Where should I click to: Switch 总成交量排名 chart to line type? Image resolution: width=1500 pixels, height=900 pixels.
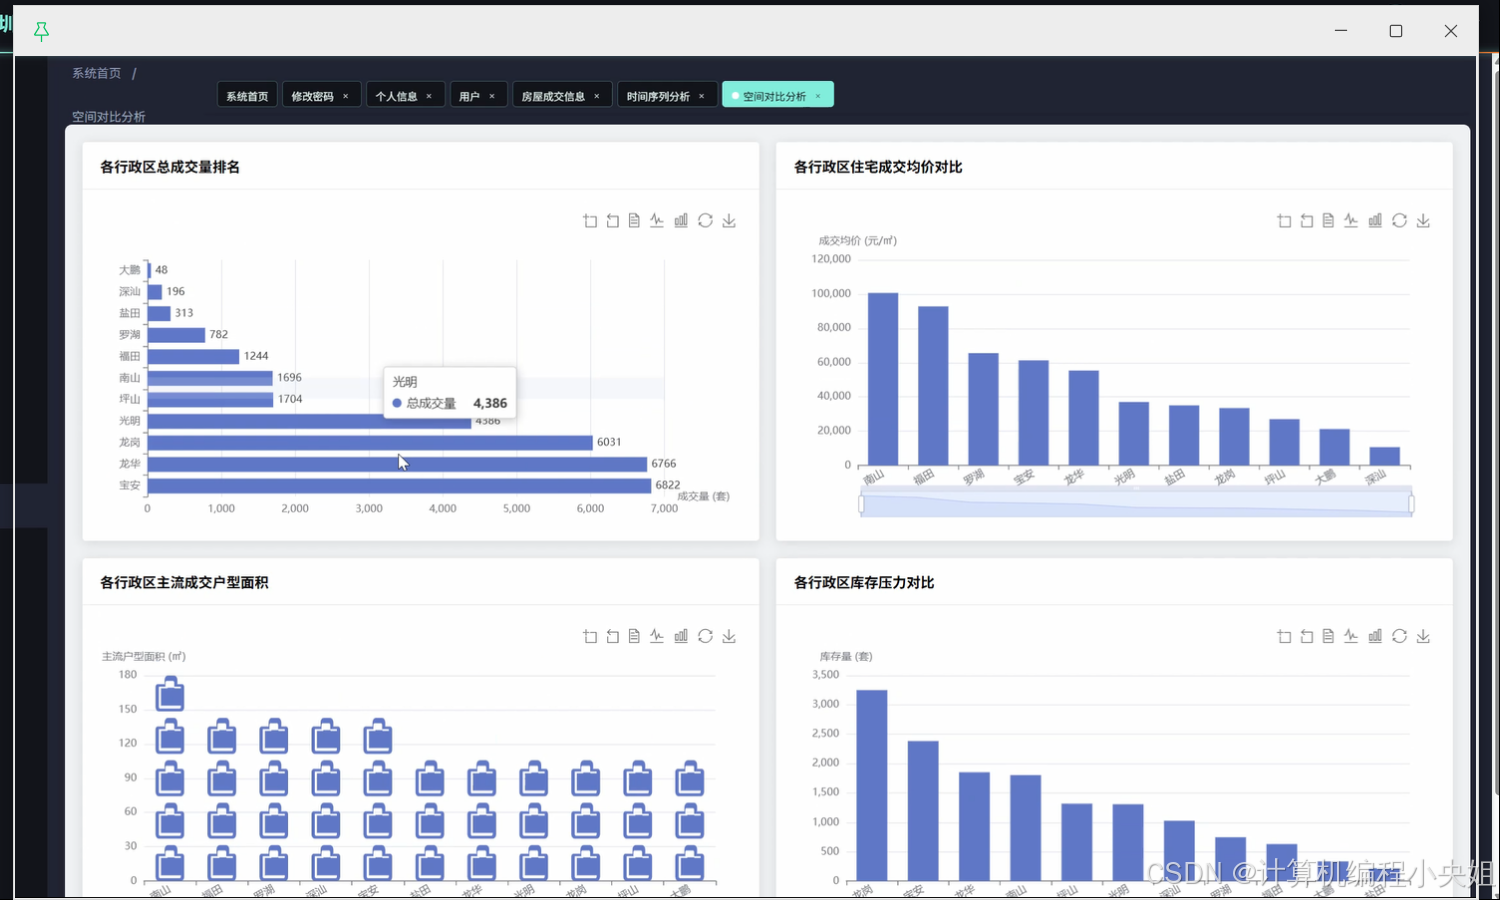tap(657, 220)
